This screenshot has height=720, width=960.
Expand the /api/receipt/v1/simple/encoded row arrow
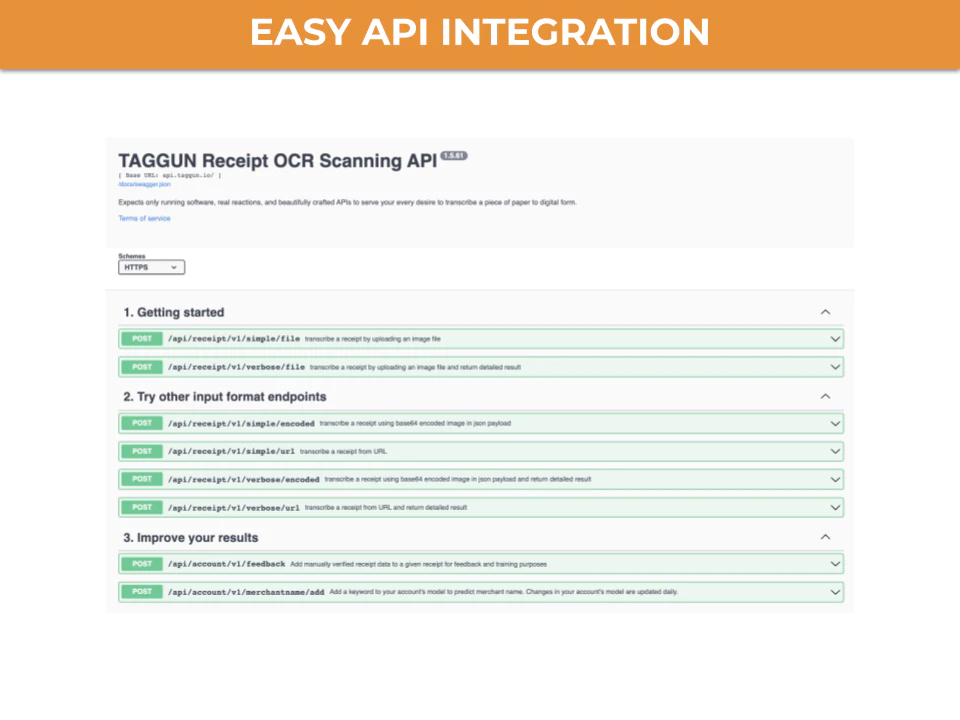835,424
